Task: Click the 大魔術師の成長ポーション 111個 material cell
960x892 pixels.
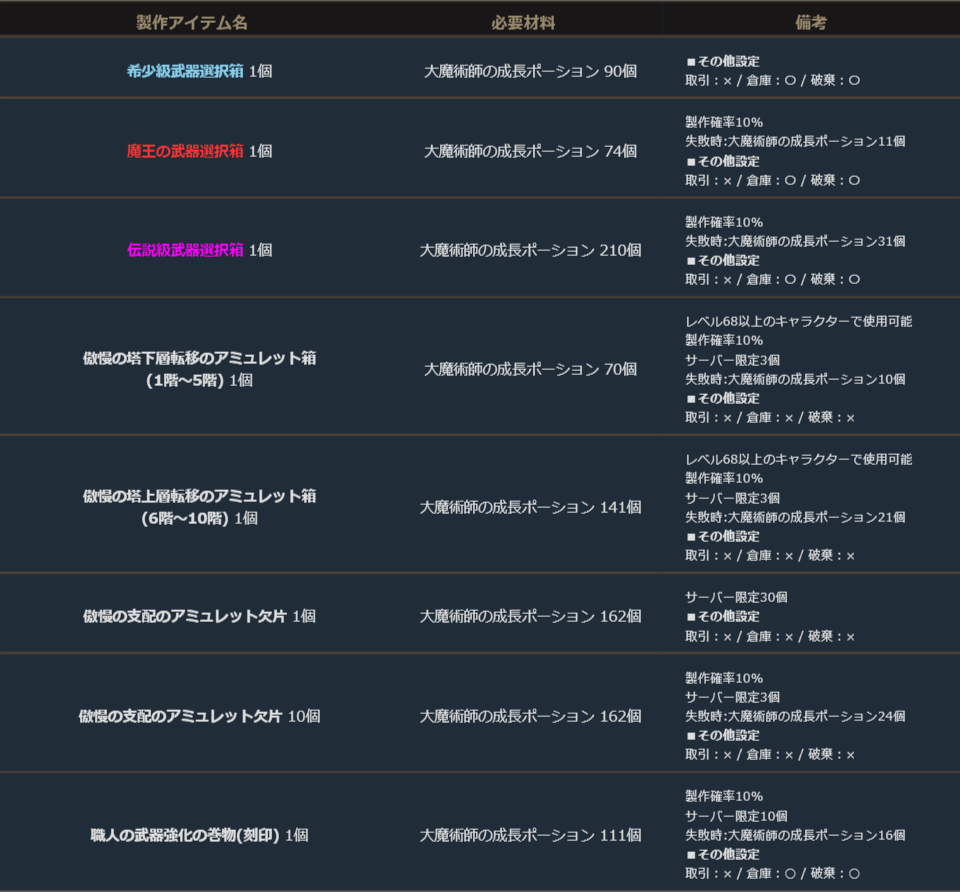Action: click(x=530, y=835)
